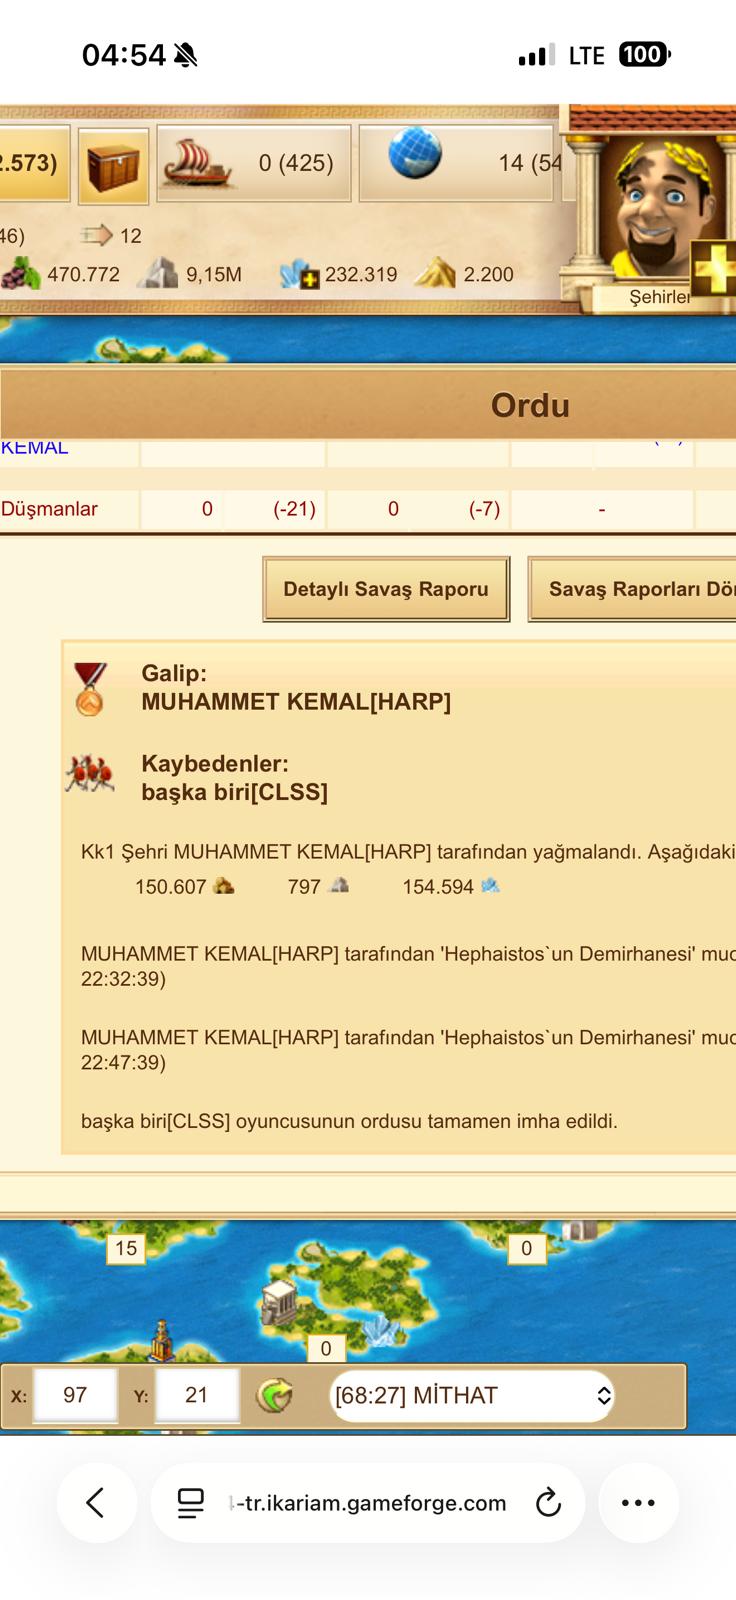Click the crystal glass resource icon

[x=298, y=274]
